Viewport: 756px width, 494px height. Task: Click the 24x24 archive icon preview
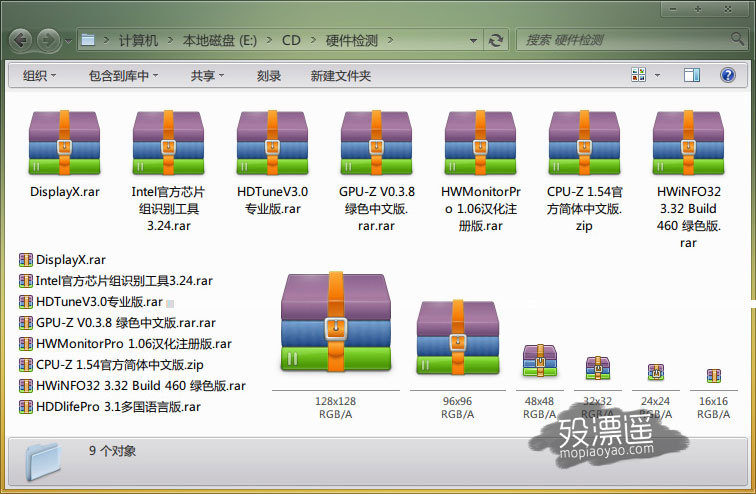pos(656,372)
